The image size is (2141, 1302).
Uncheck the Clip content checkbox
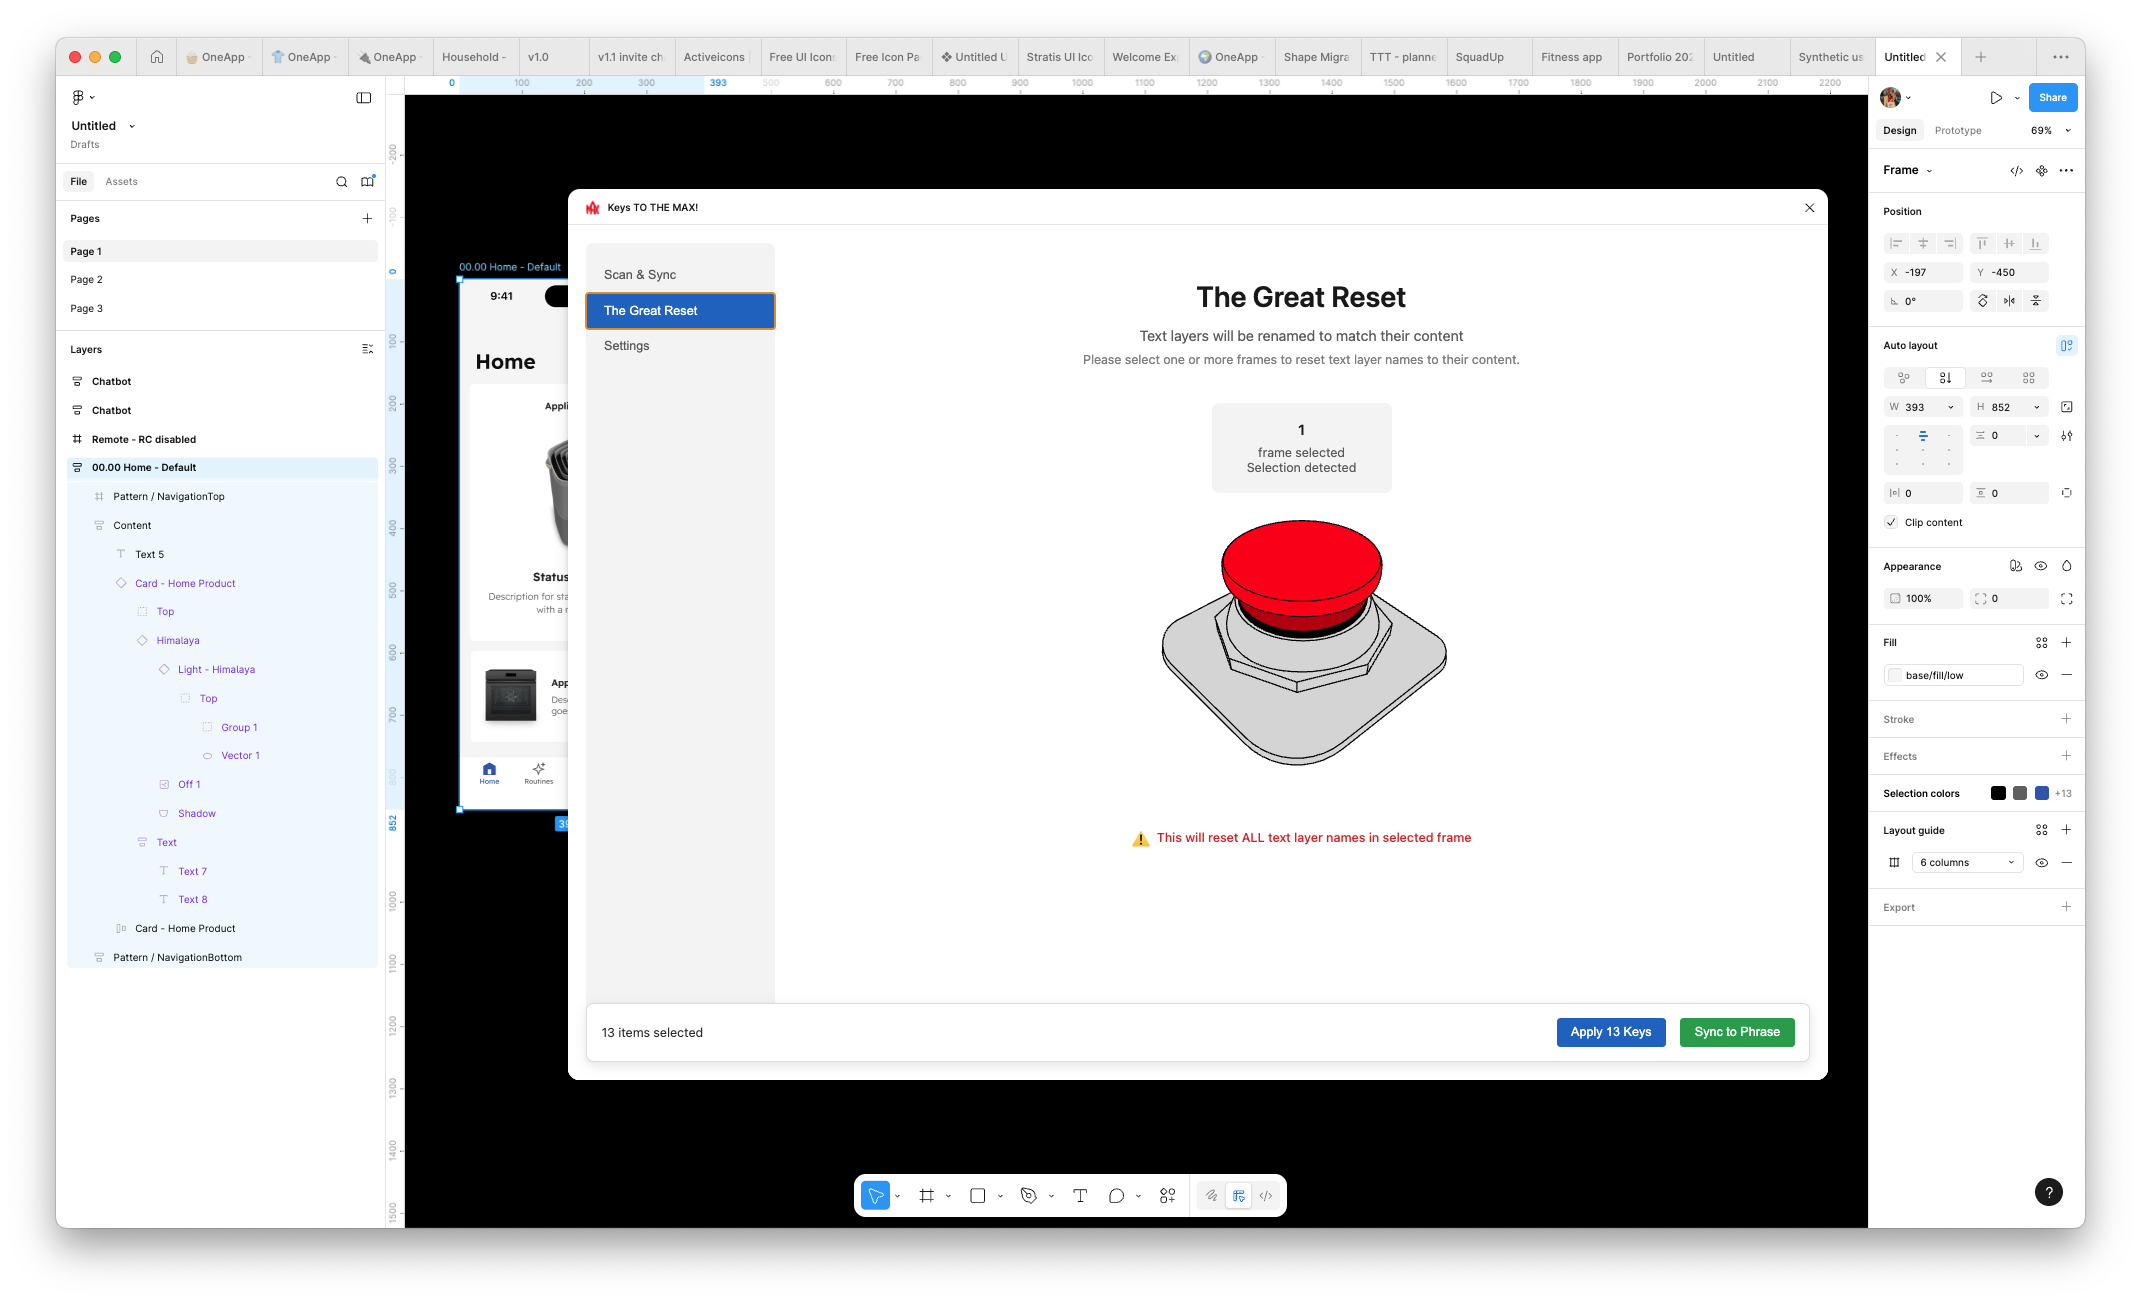pos(1891,522)
